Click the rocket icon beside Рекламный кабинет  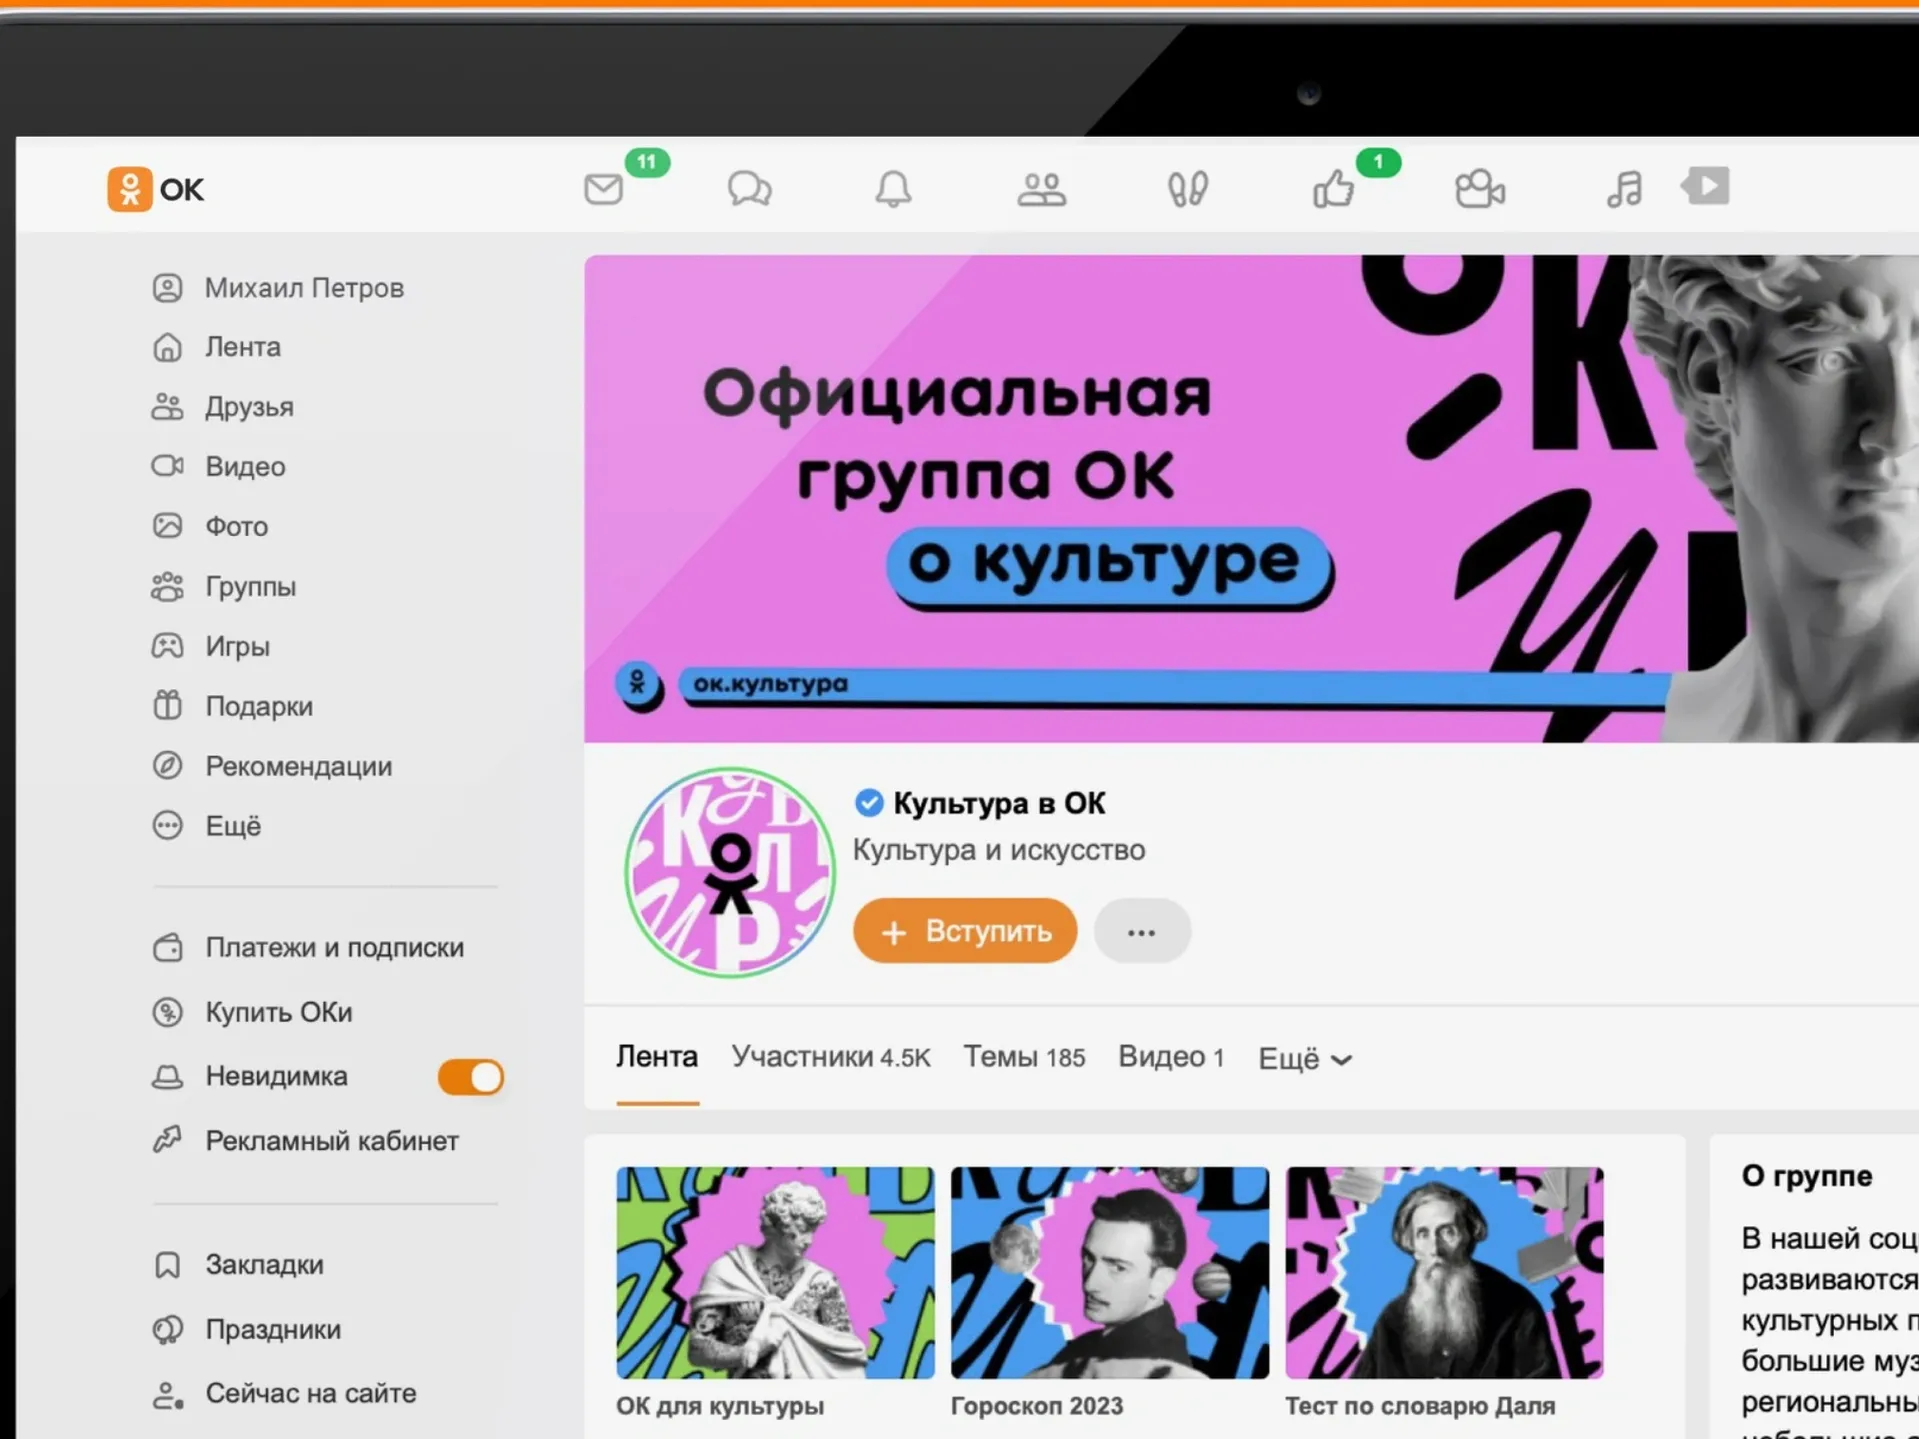[x=167, y=1140]
